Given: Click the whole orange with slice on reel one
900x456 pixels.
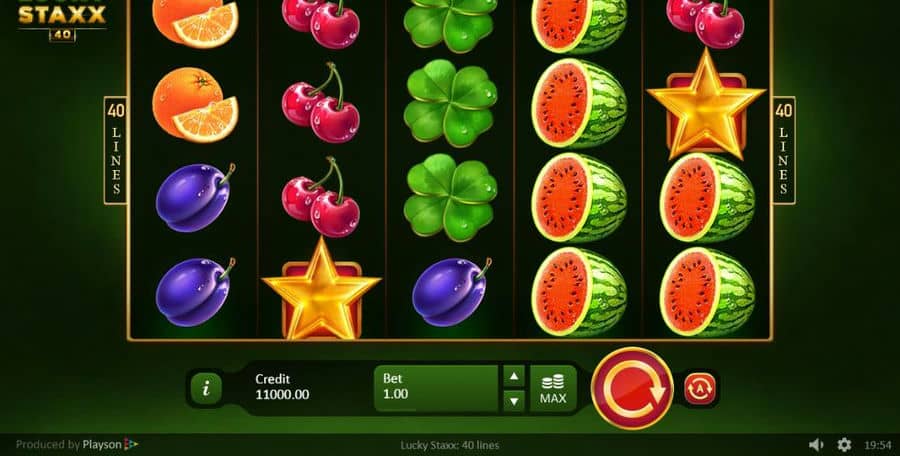Looking at the screenshot, I should [195, 105].
